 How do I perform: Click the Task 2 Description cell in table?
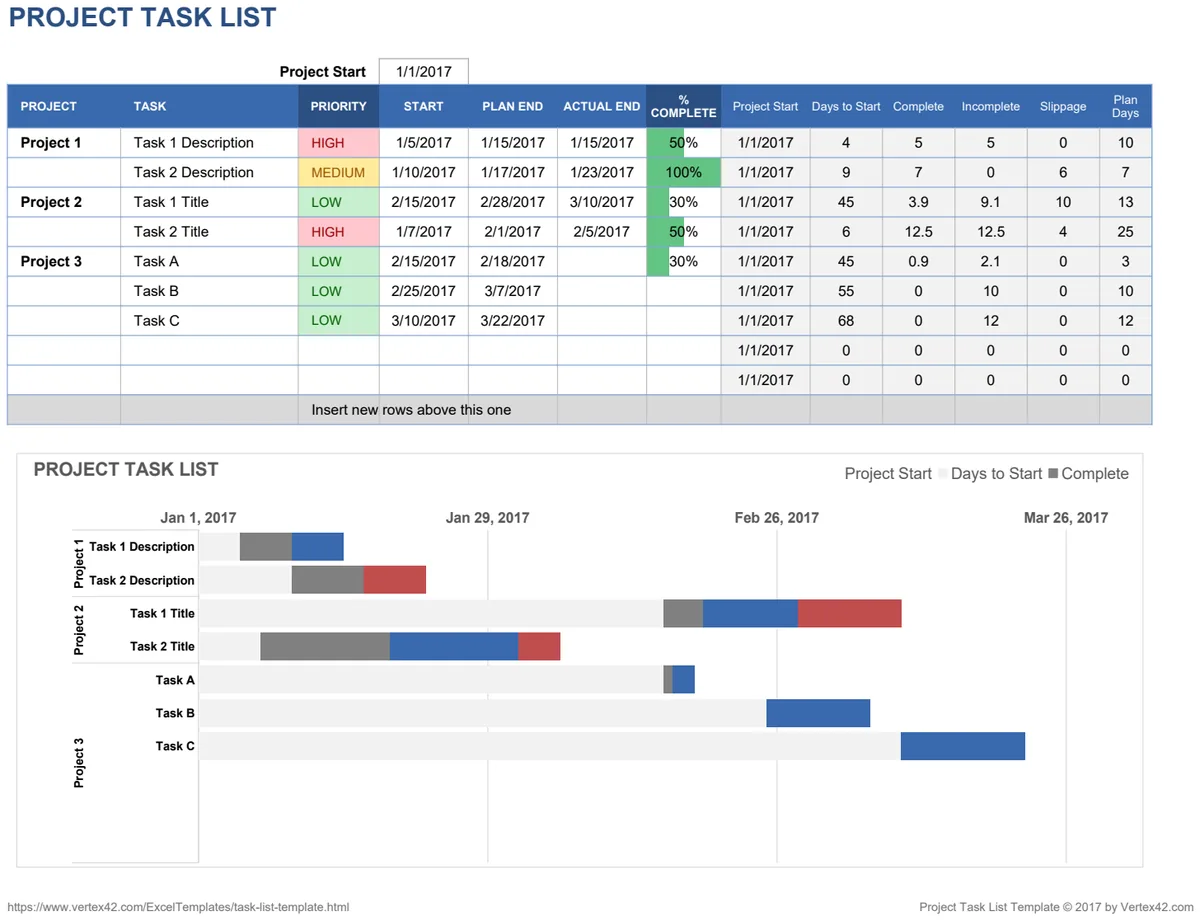point(209,172)
